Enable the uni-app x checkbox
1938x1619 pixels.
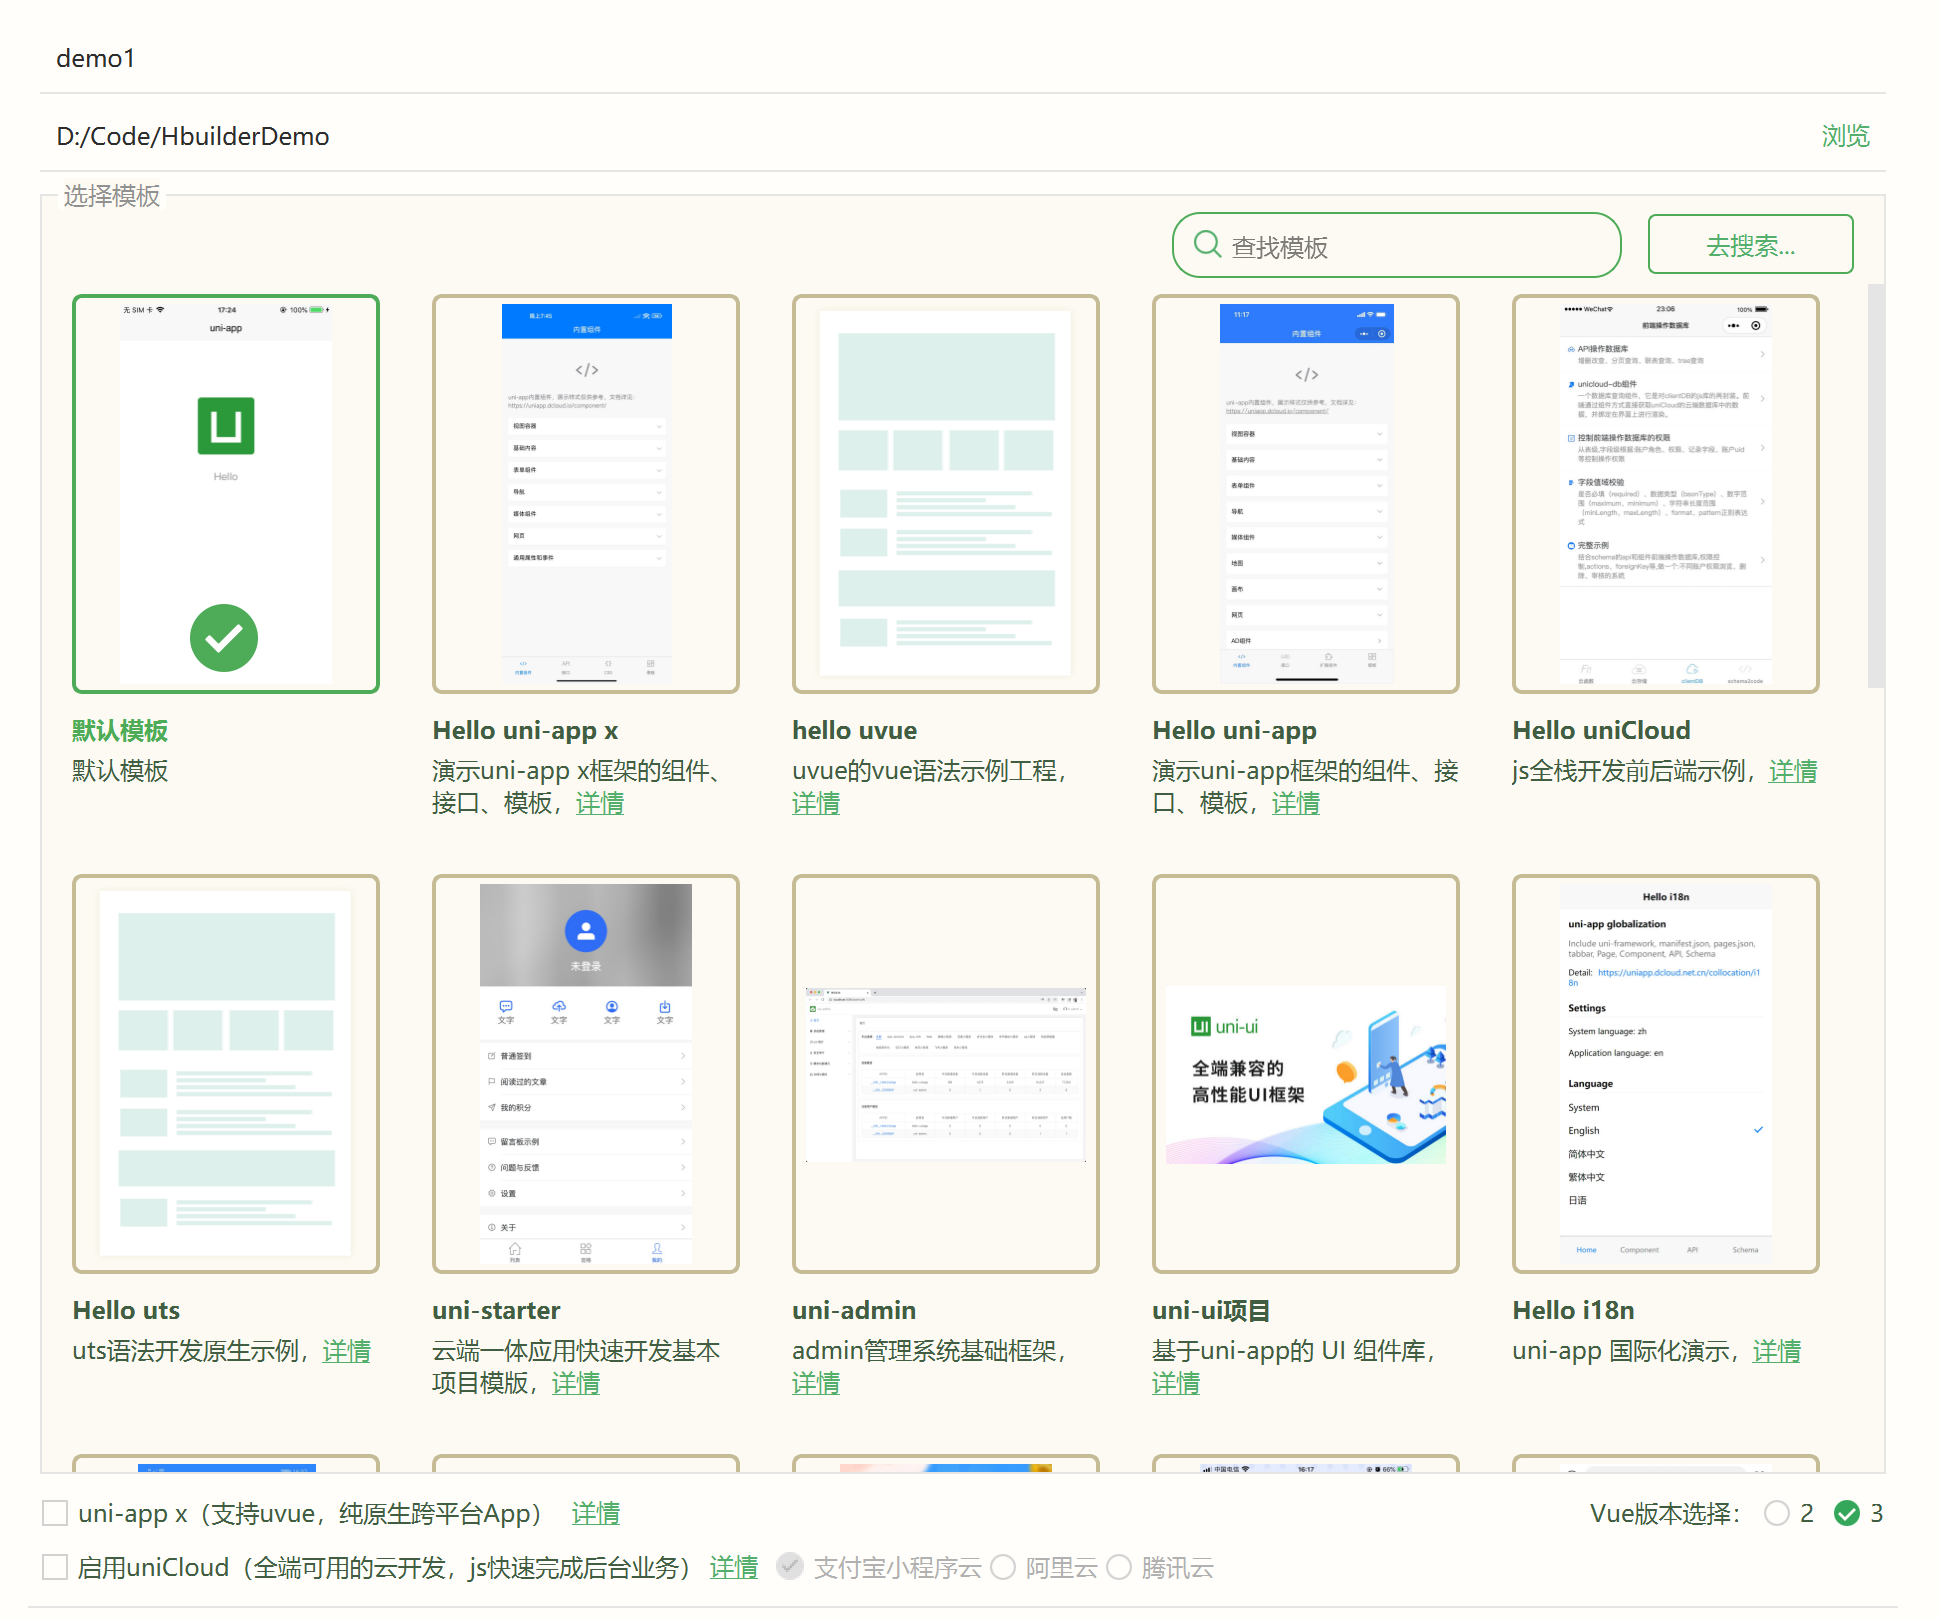click(55, 1513)
